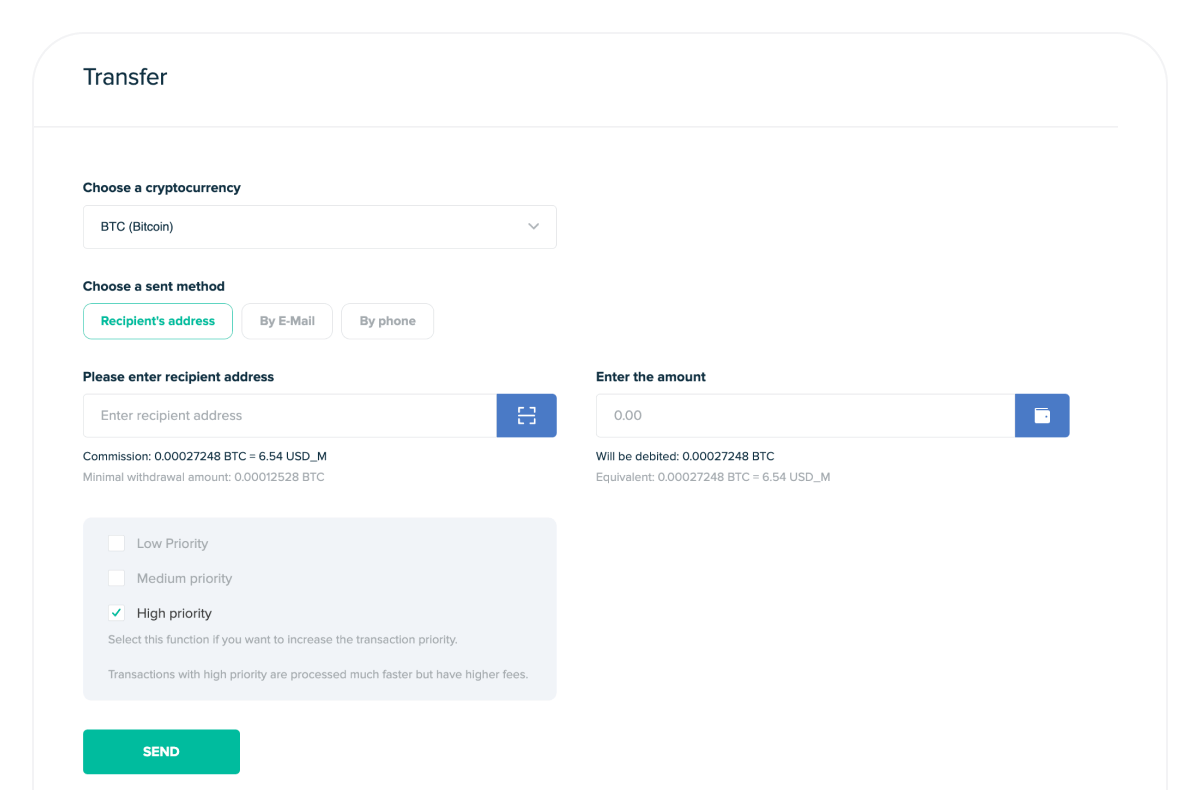
Task: Click the Will be debited text
Action: (685, 456)
